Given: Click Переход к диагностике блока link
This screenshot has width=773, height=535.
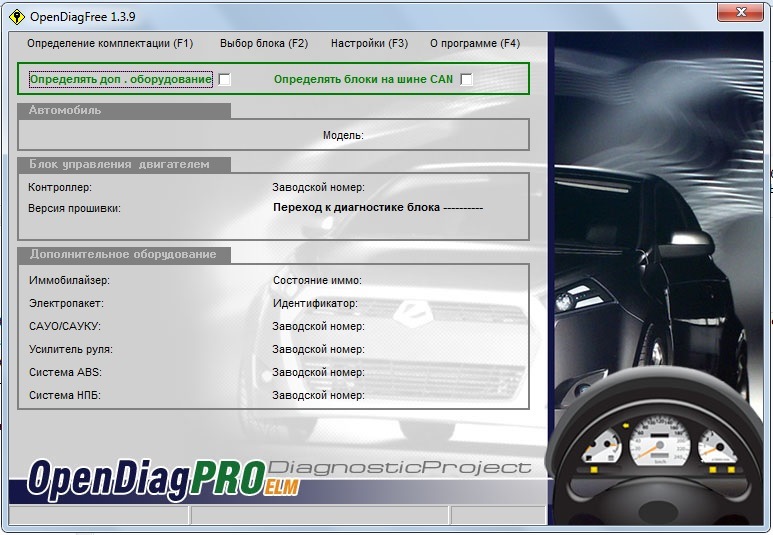Looking at the screenshot, I should tap(378, 208).
